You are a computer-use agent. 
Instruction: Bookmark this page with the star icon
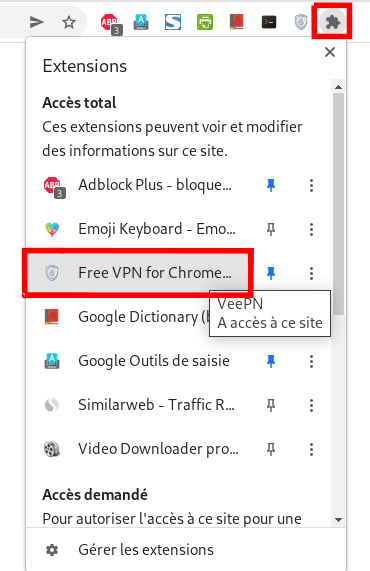click(69, 22)
